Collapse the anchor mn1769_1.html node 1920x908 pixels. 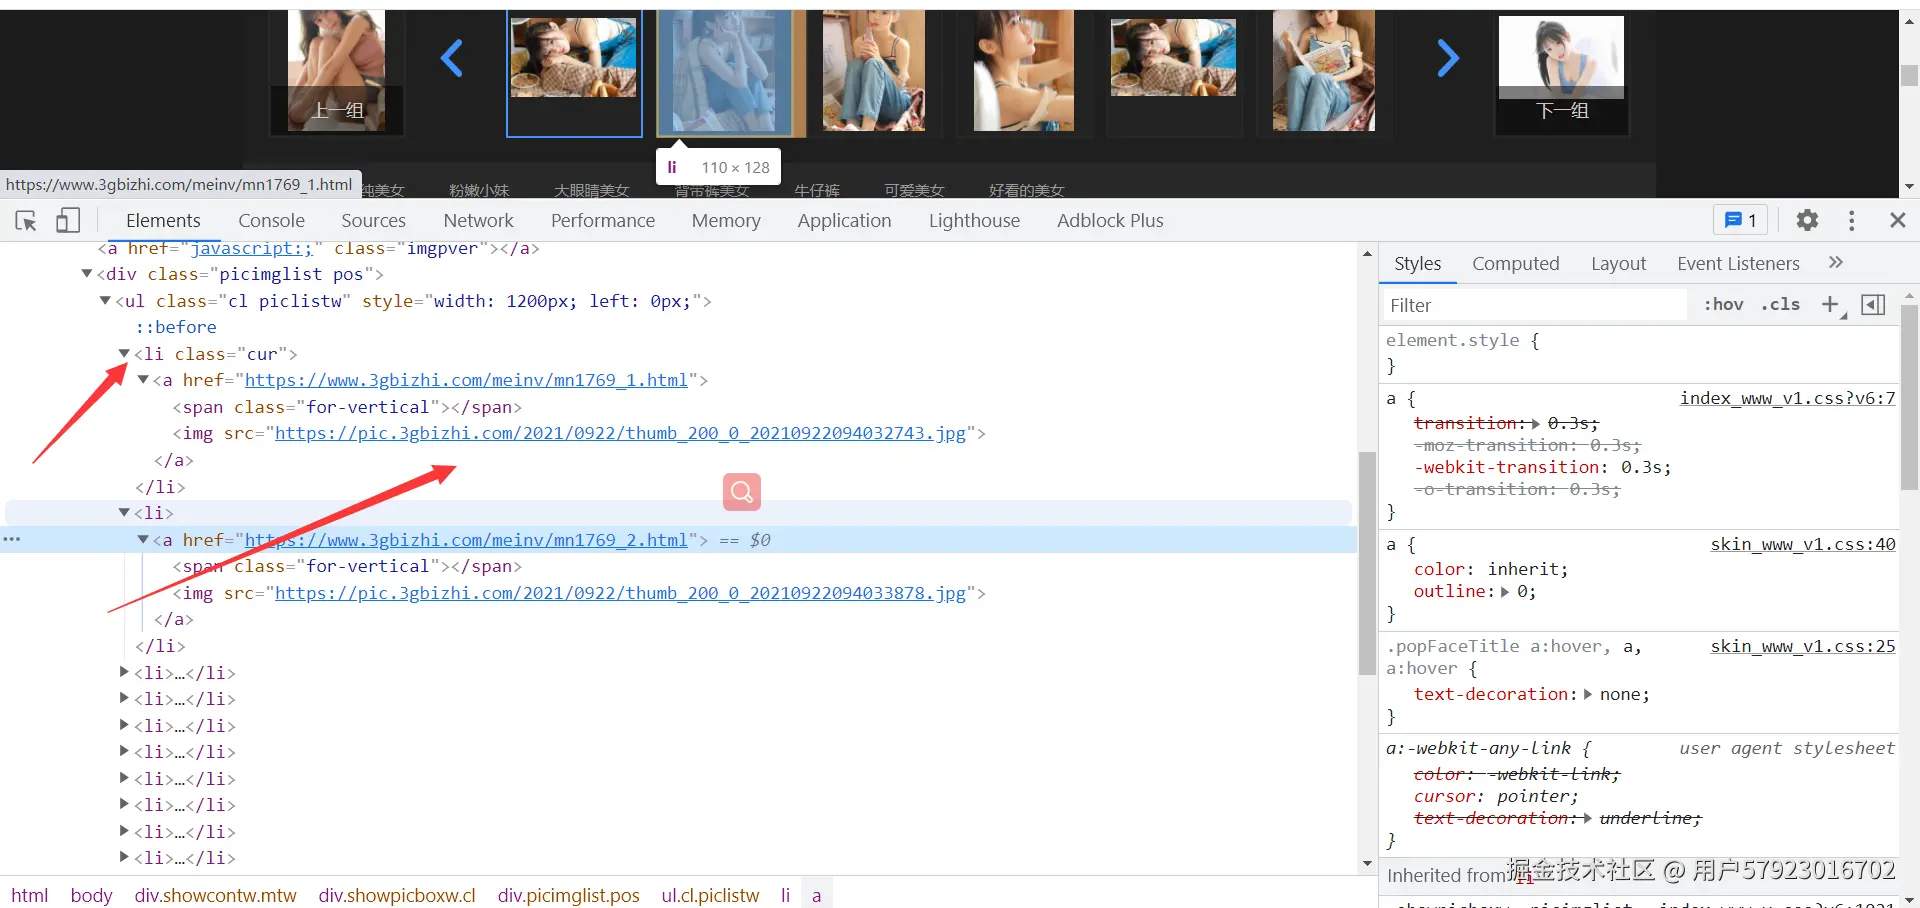click(143, 380)
